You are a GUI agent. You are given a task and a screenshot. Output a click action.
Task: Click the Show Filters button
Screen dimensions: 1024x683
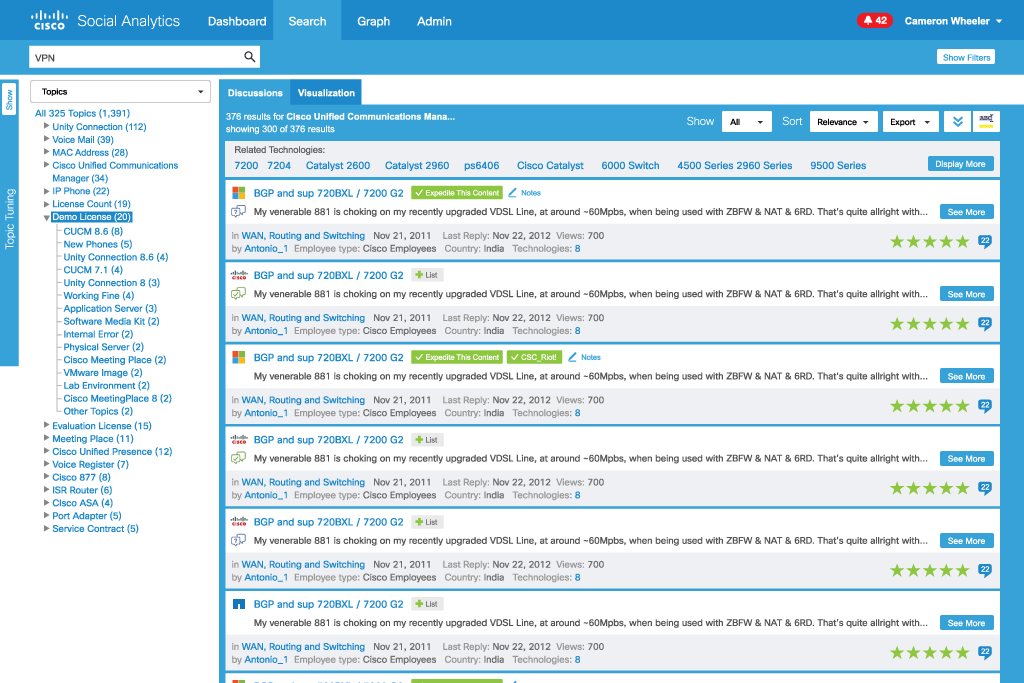965,57
